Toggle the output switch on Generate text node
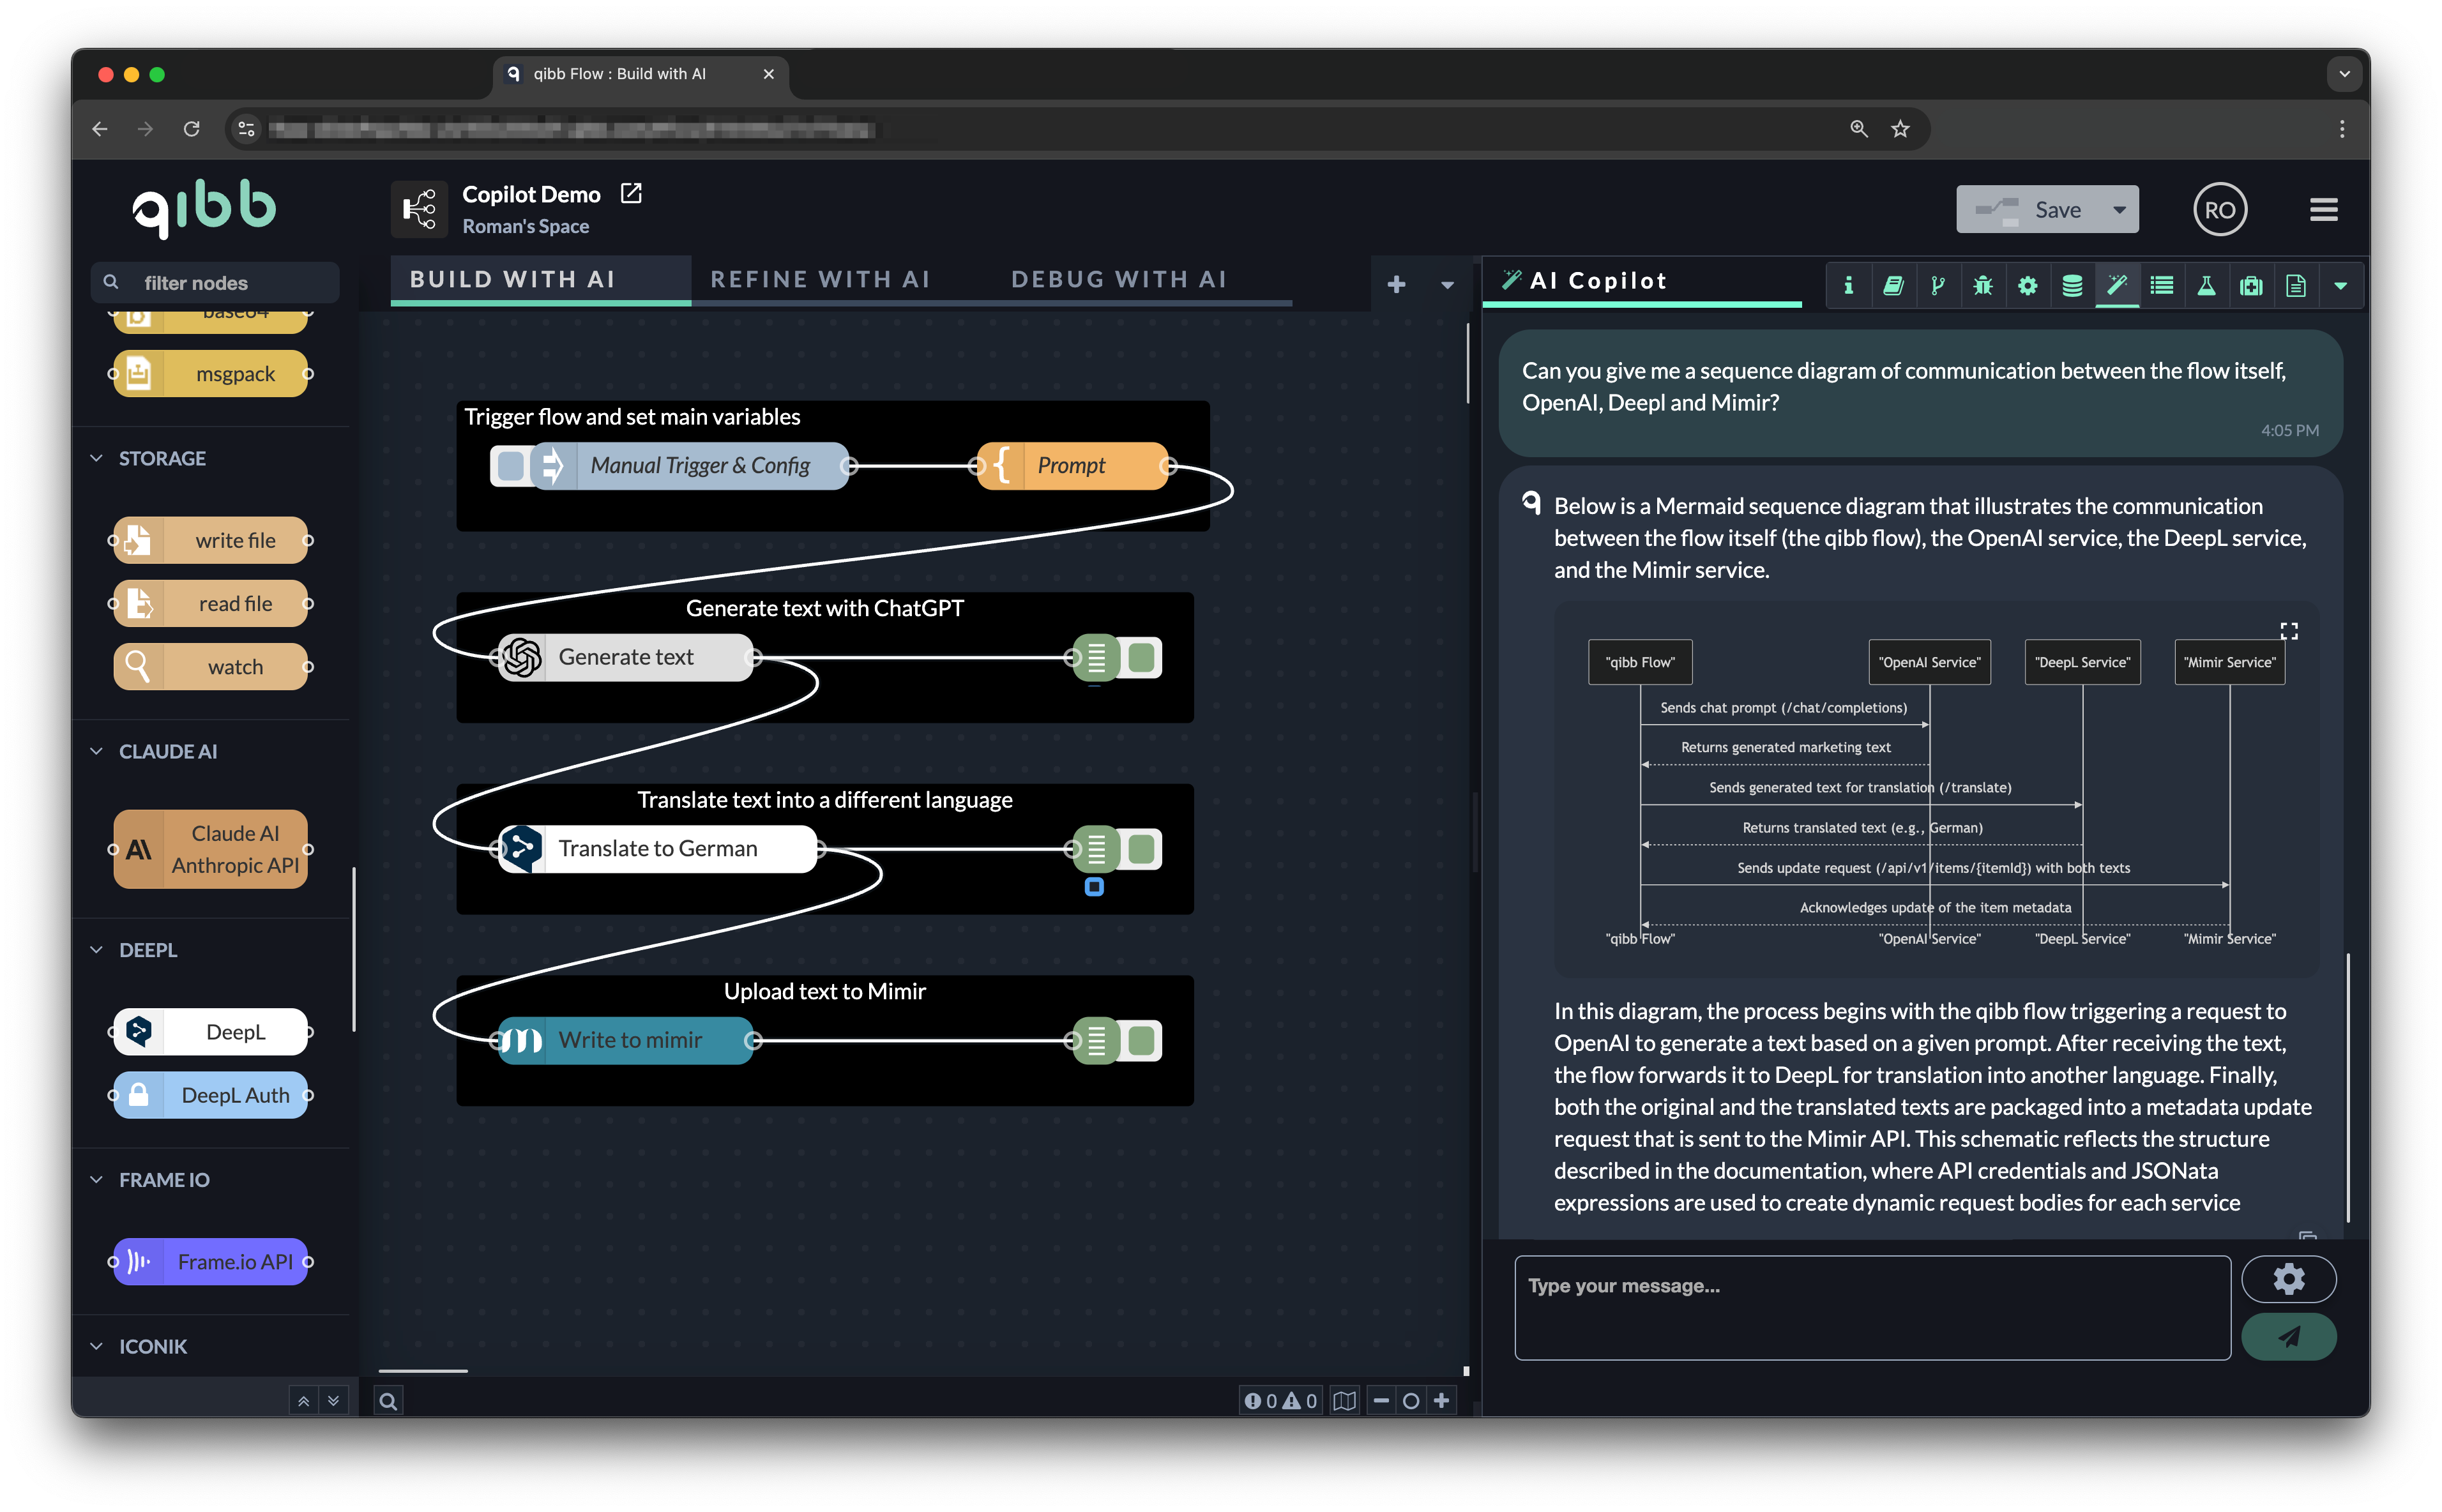The height and width of the screenshot is (1512, 2442). 1141,657
